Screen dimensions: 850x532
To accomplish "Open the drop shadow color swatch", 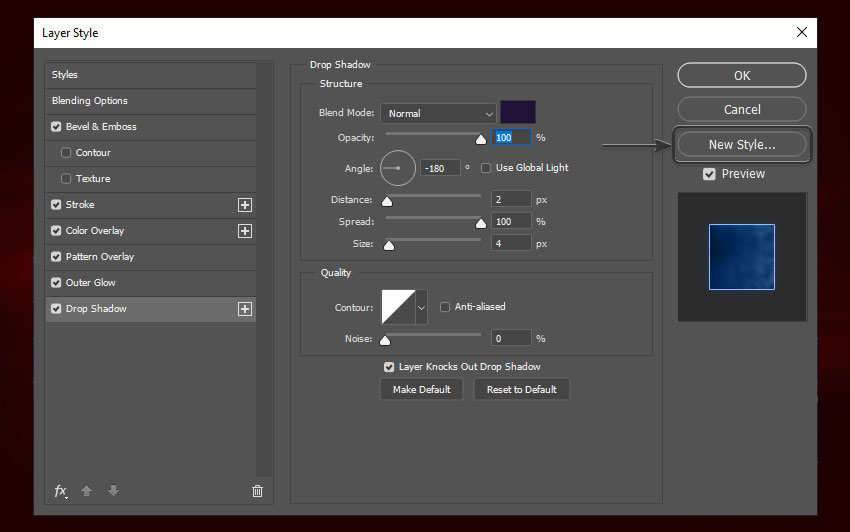I will [x=518, y=112].
